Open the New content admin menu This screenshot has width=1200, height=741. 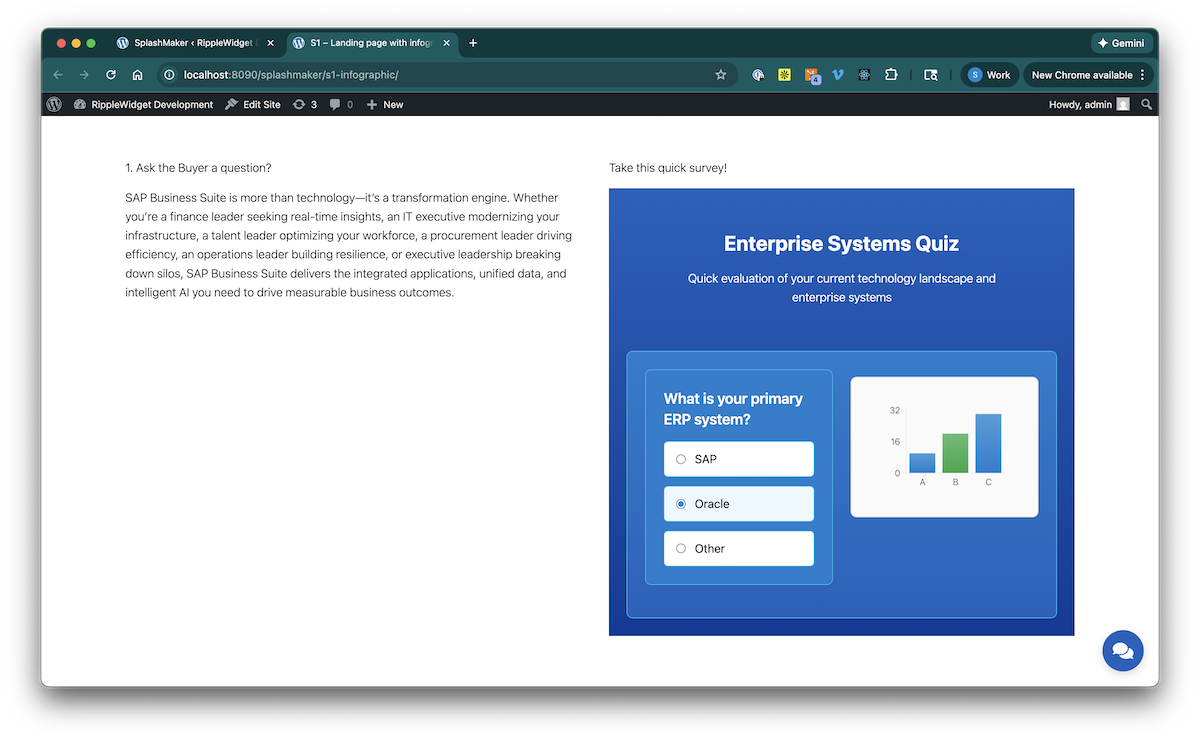point(385,104)
